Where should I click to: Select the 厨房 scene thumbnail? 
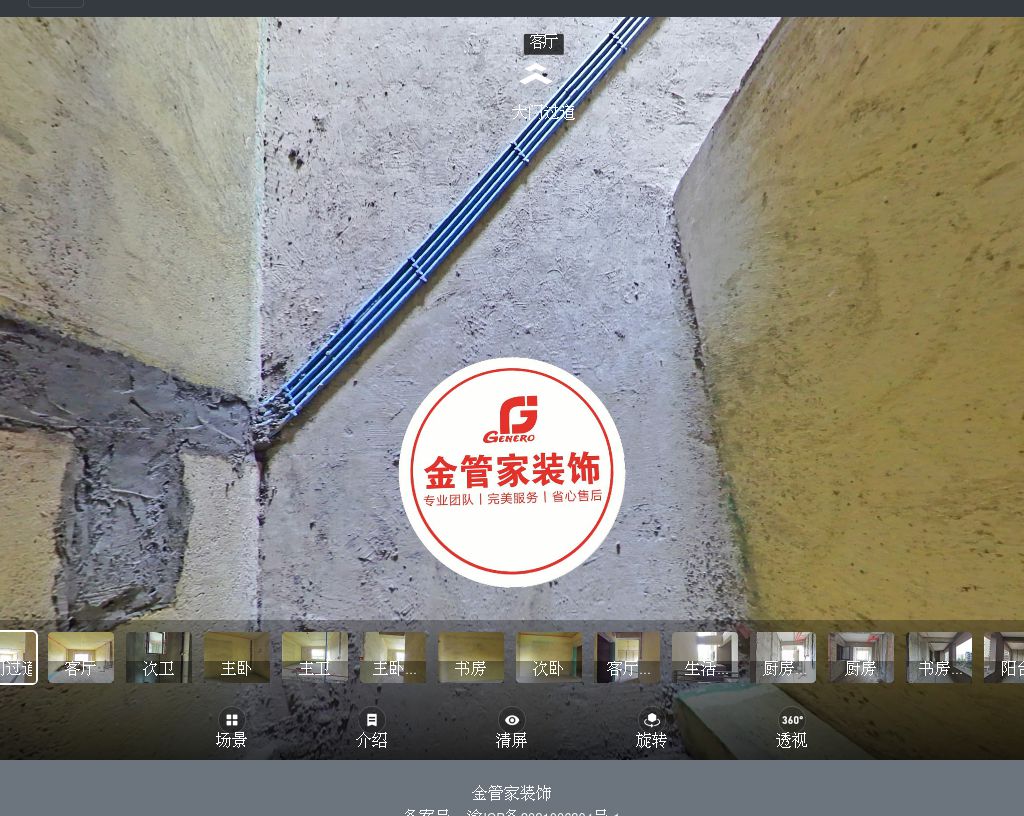pyautogui.click(x=861, y=657)
